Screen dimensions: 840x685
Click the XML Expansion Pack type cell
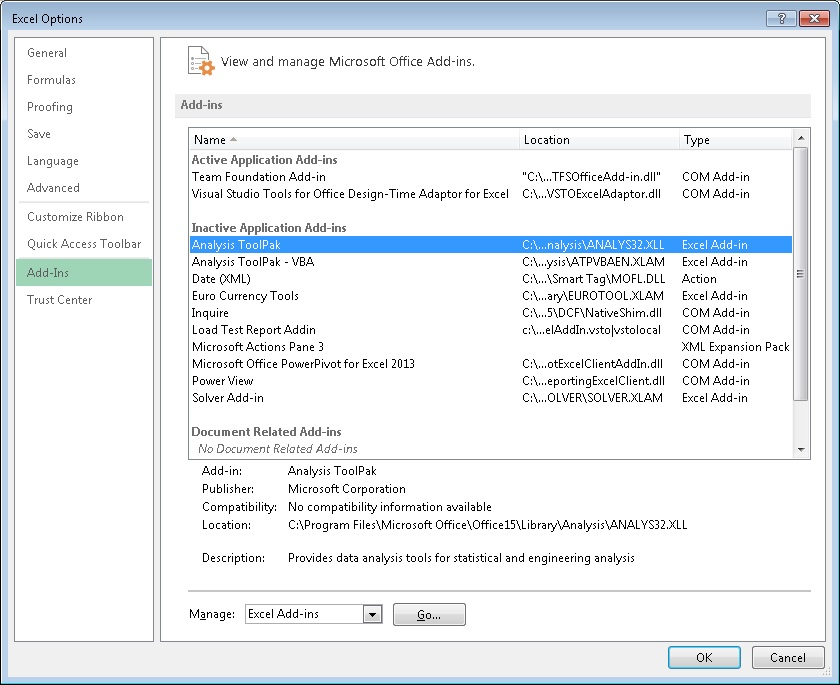(x=736, y=347)
